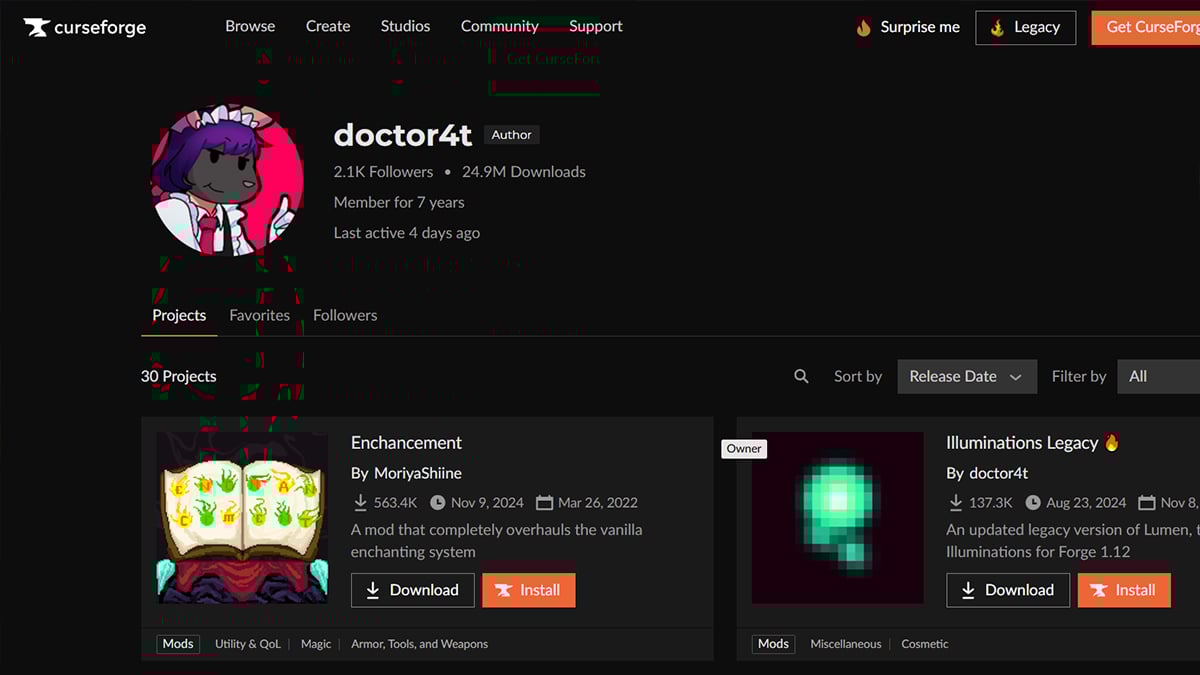The image size is (1200, 675).
Task: Open the Community menu item
Action: 499,26
